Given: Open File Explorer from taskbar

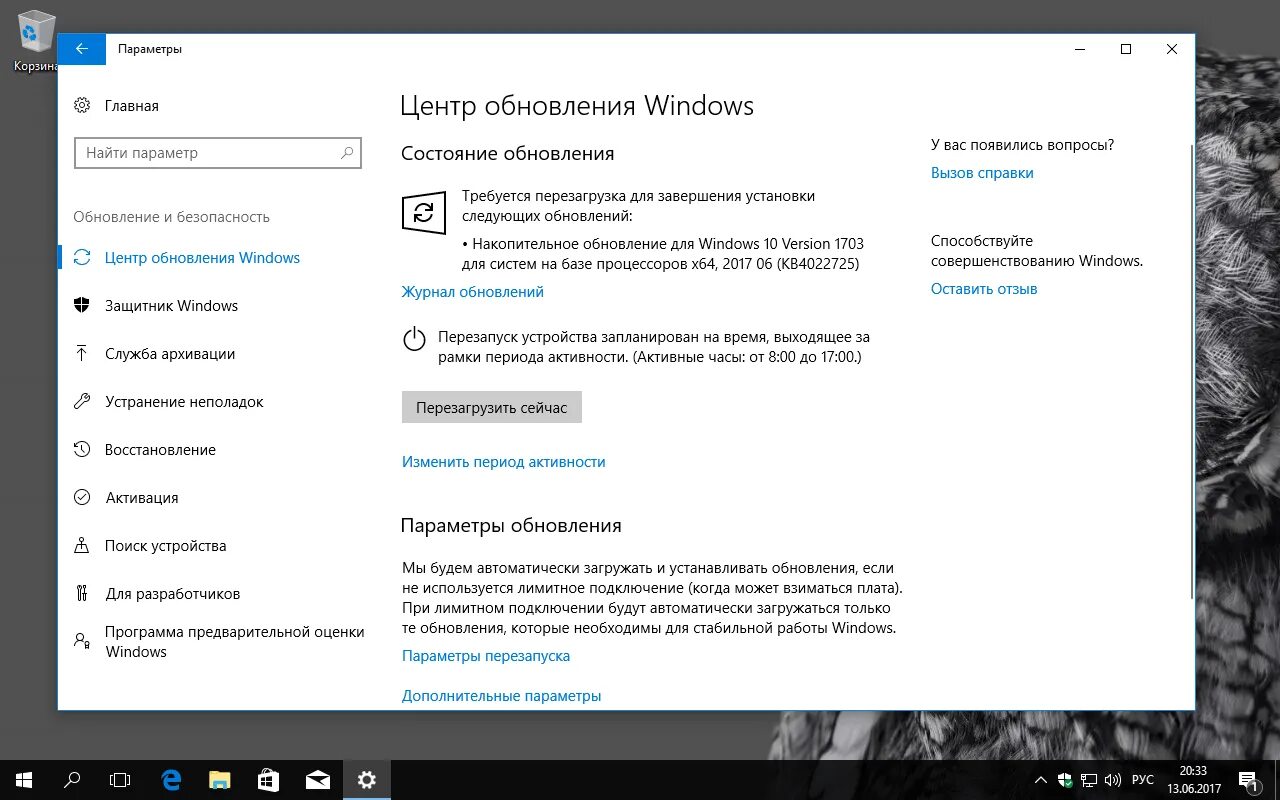Looking at the screenshot, I should (x=220, y=780).
